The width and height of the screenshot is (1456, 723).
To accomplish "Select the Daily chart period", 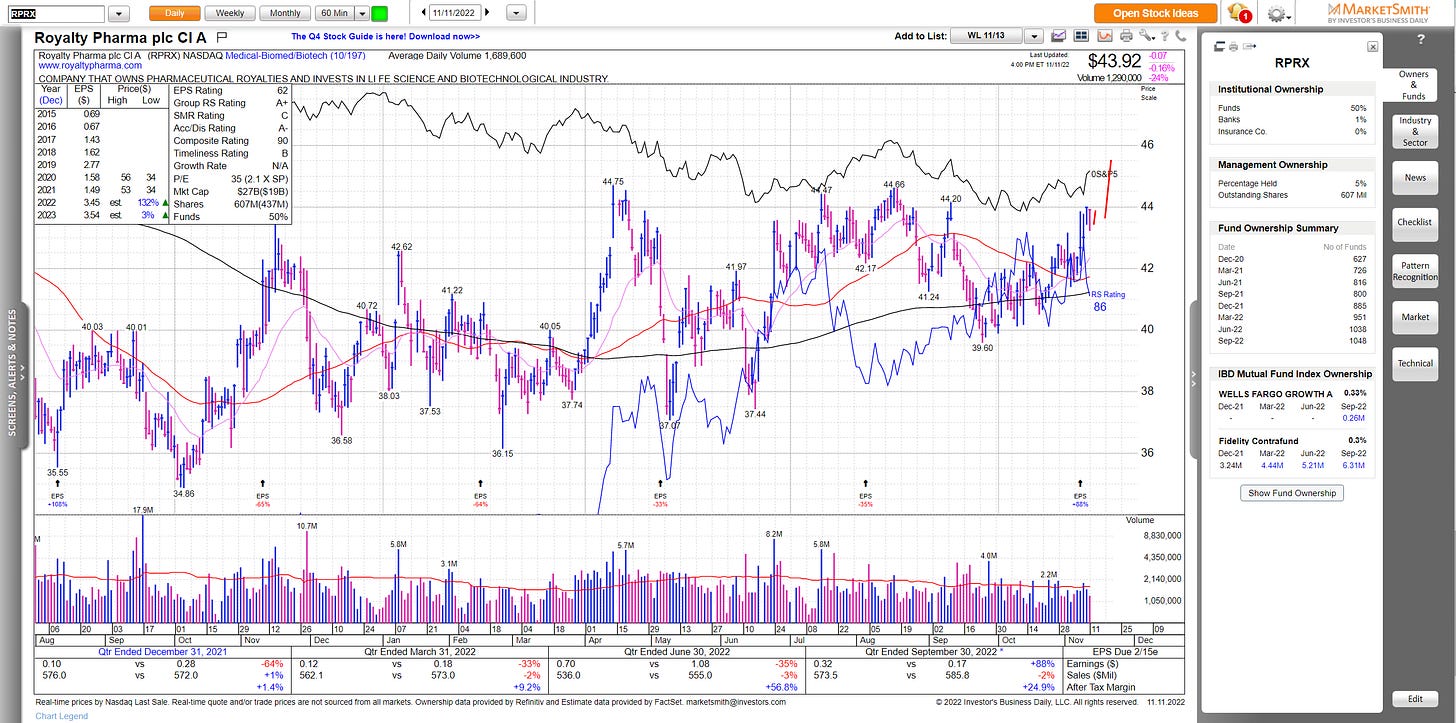I will [174, 13].
